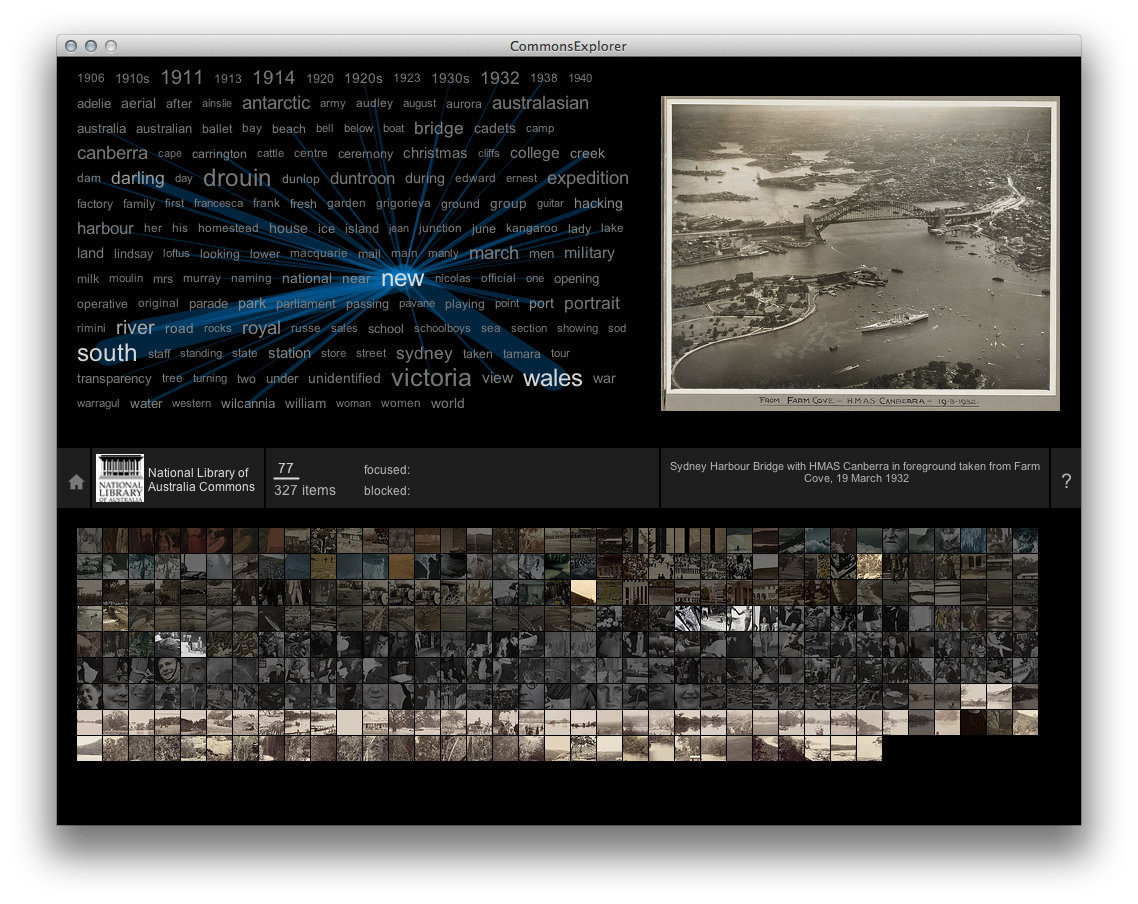Click the "bridge" tag
Image resolution: width=1138 pixels, height=904 pixels.
coord(438,128)
